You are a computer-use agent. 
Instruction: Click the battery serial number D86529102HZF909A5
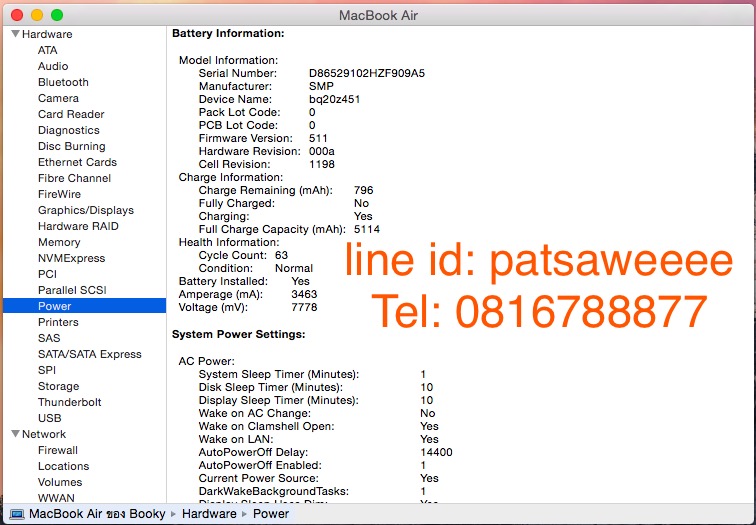coord(367,73)
